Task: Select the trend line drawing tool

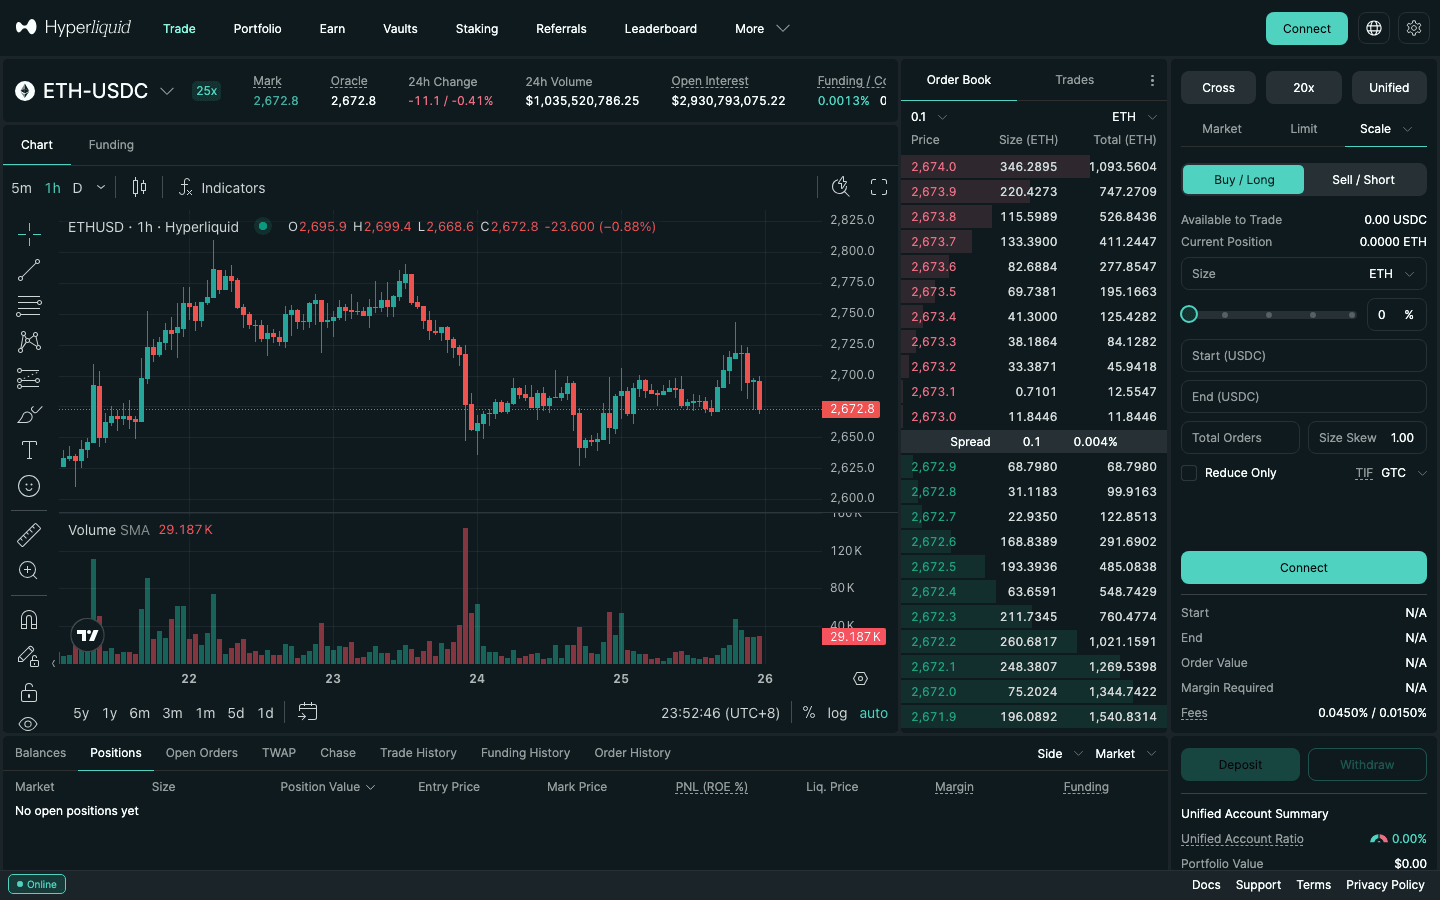Action: 29,270
